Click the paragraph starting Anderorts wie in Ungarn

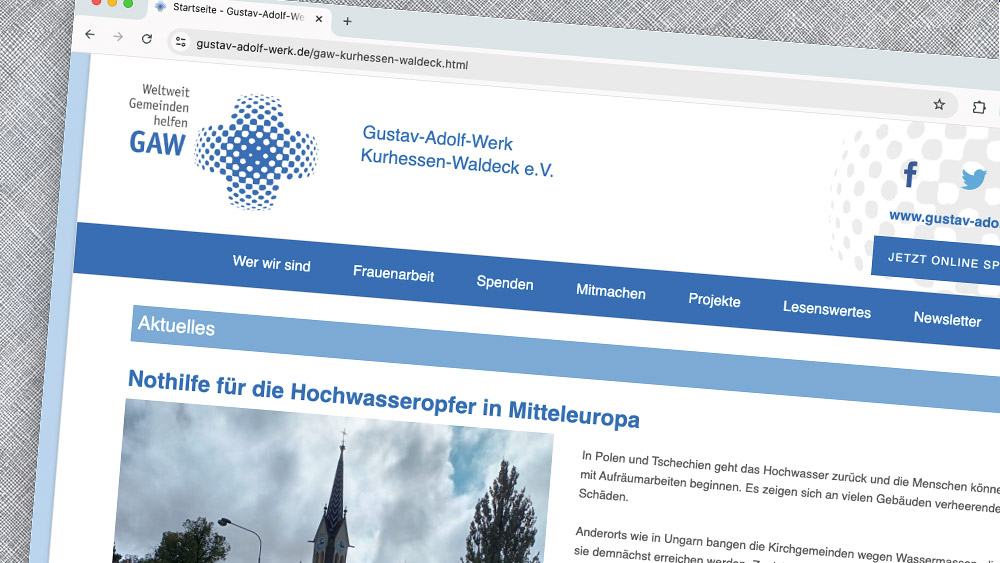786,547
